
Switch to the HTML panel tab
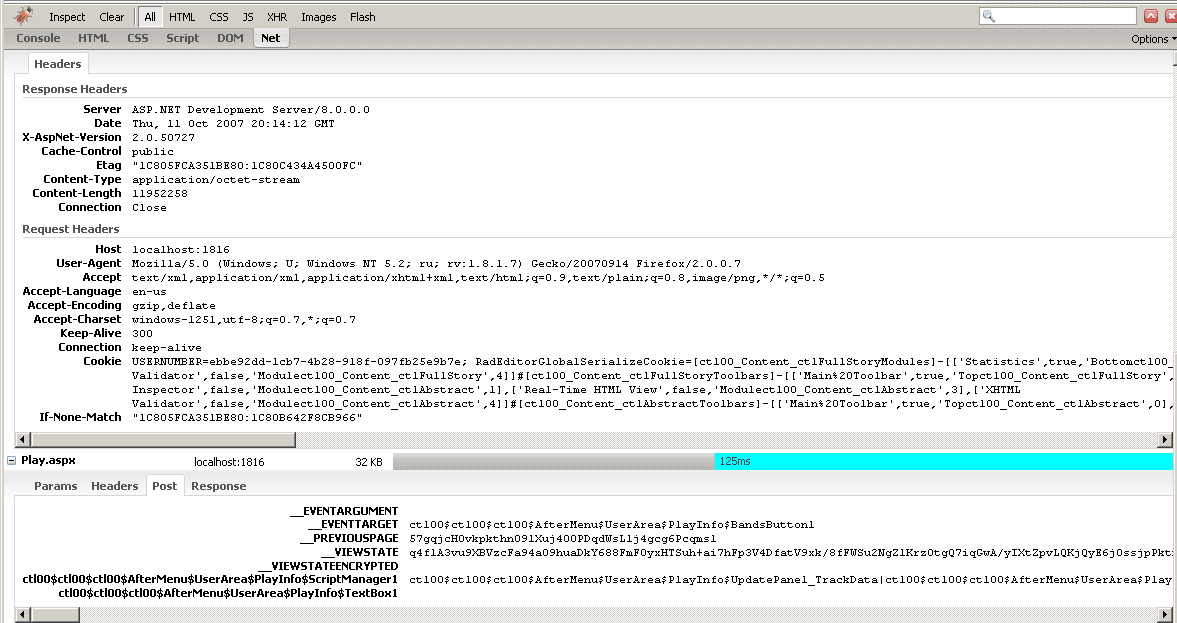[94, 38]
